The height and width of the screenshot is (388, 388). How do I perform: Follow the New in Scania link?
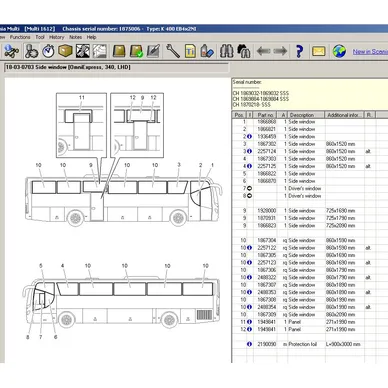[370, 52]
